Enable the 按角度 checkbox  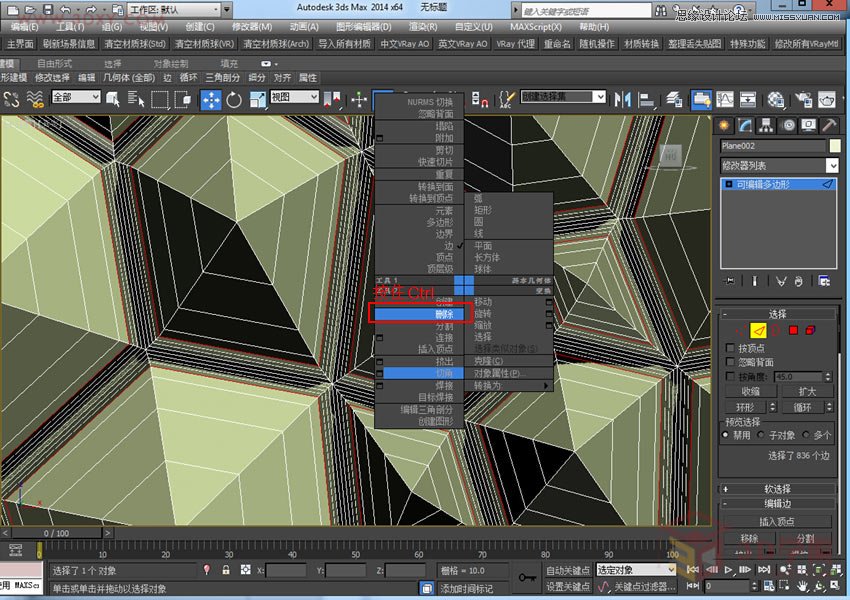click(730, 376)
